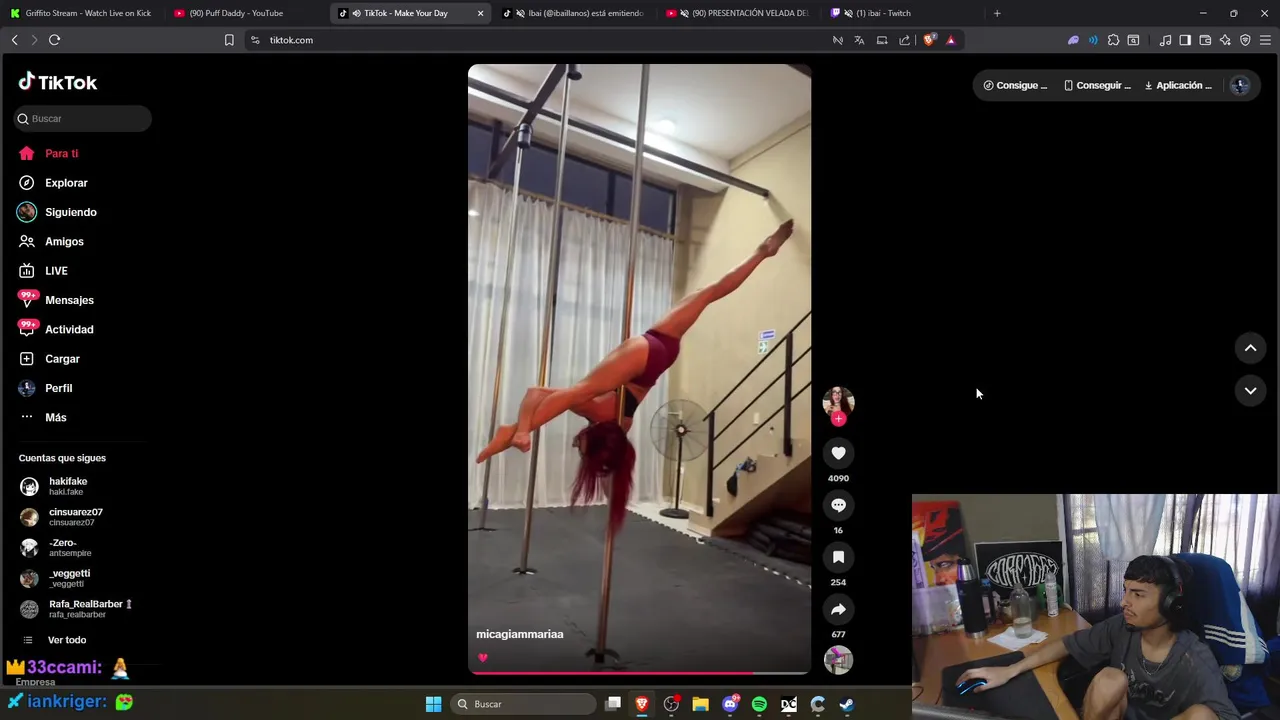
Task: Open the Amigos section
Action: tap(51, 242)
